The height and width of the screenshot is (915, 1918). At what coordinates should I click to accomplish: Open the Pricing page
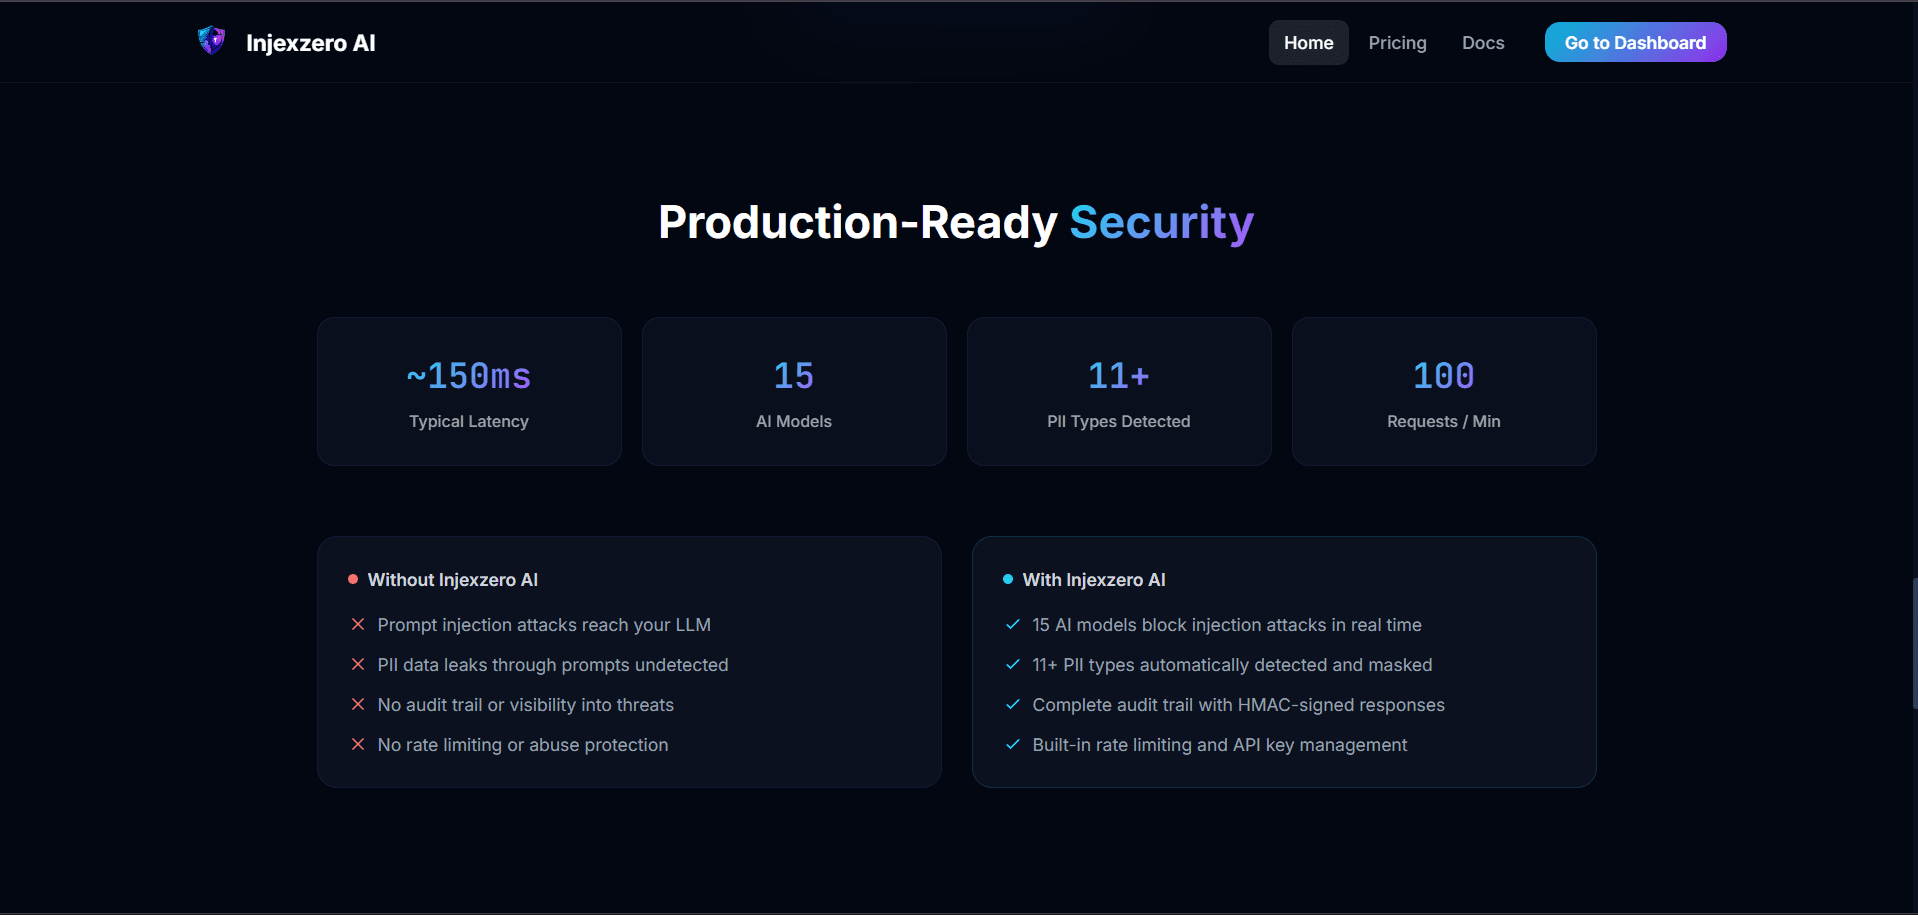[x=1397, y=42]
